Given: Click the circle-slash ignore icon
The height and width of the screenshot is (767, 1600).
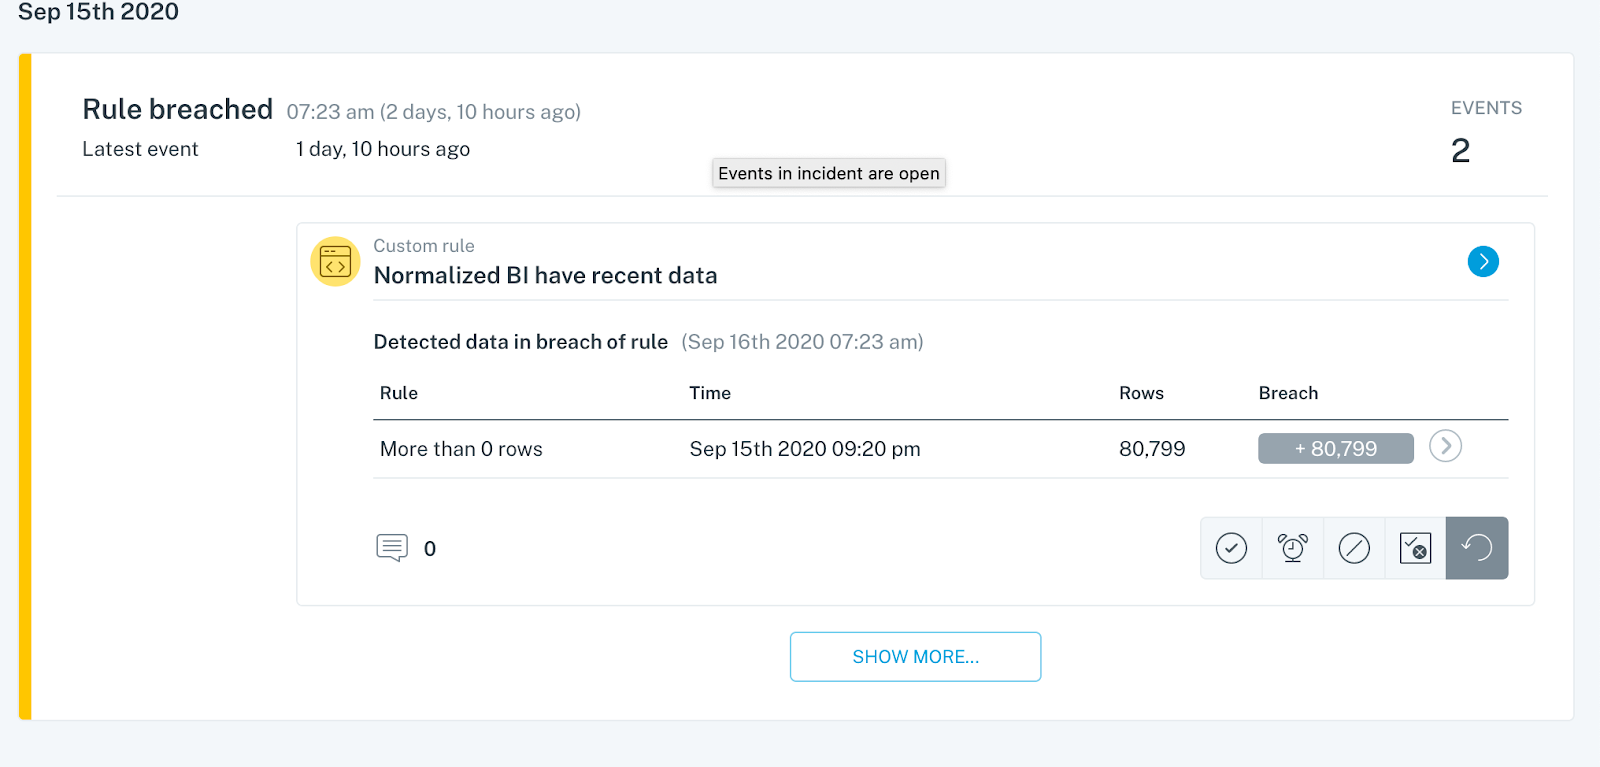Looking at the screenshot, I should [x=1354, y=548].
